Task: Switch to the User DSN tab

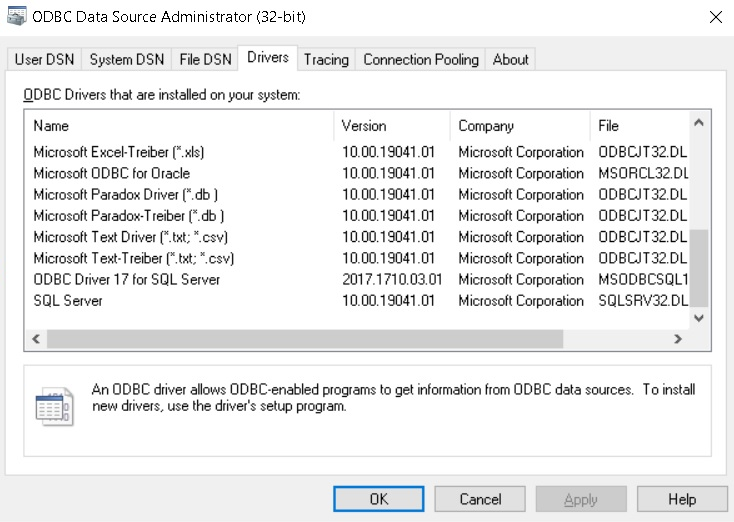Action: pyautogui.click(x=44, y=59)
